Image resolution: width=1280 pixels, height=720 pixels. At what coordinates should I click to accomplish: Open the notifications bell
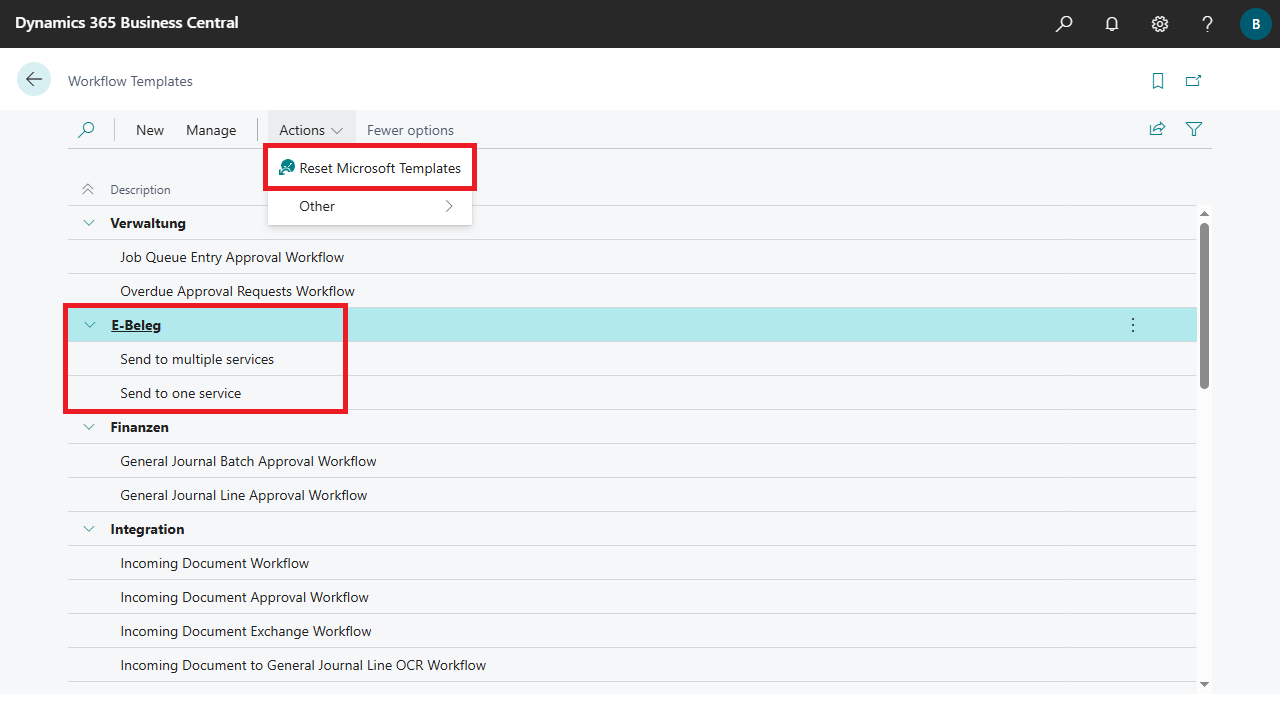coord(1112,23)
